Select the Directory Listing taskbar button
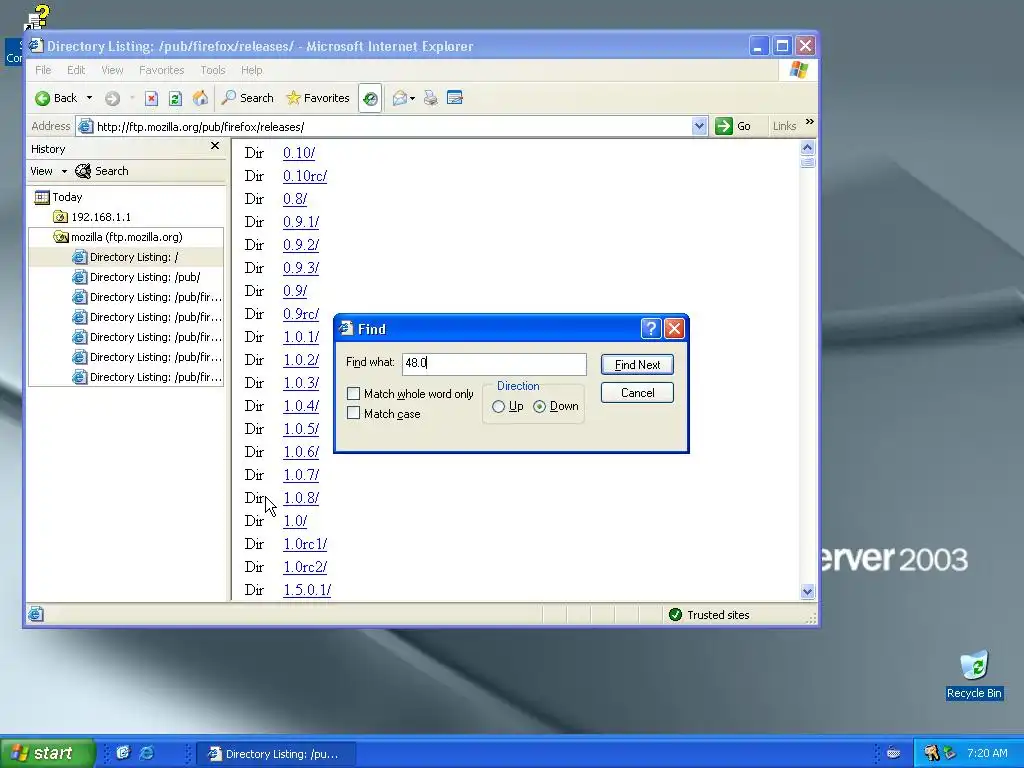This screenshot has height=768, width=1024. [x=276, y=754]
